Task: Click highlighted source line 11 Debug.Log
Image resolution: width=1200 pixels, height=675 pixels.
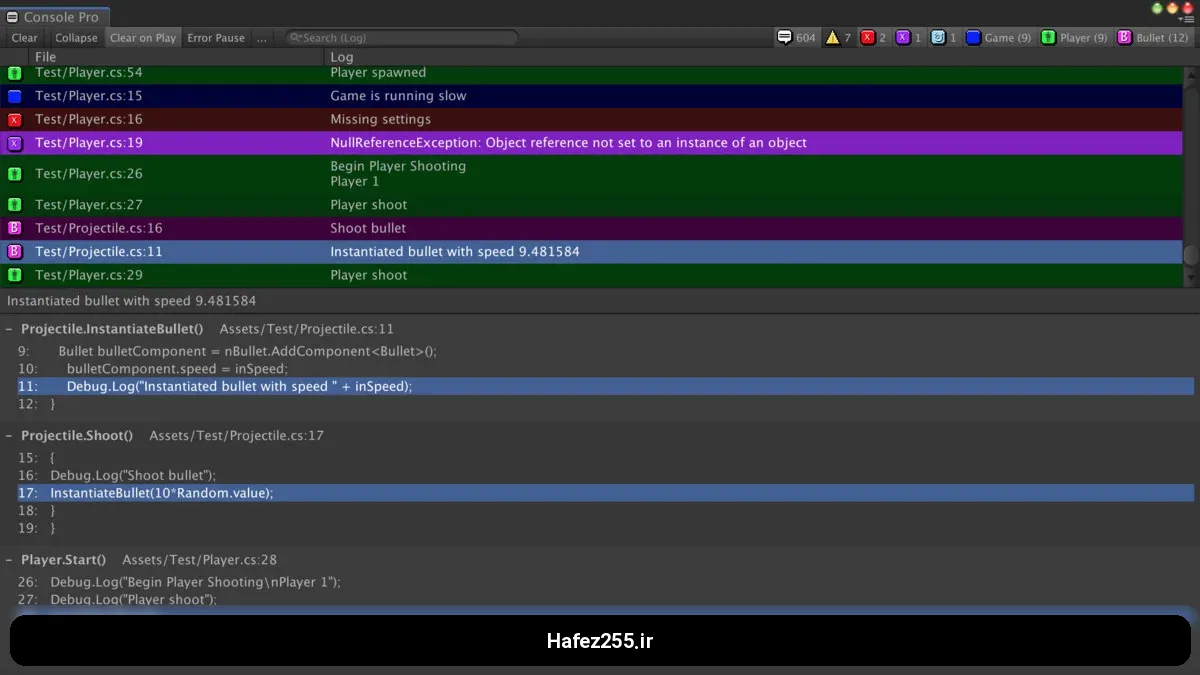Action: (606, 386)
